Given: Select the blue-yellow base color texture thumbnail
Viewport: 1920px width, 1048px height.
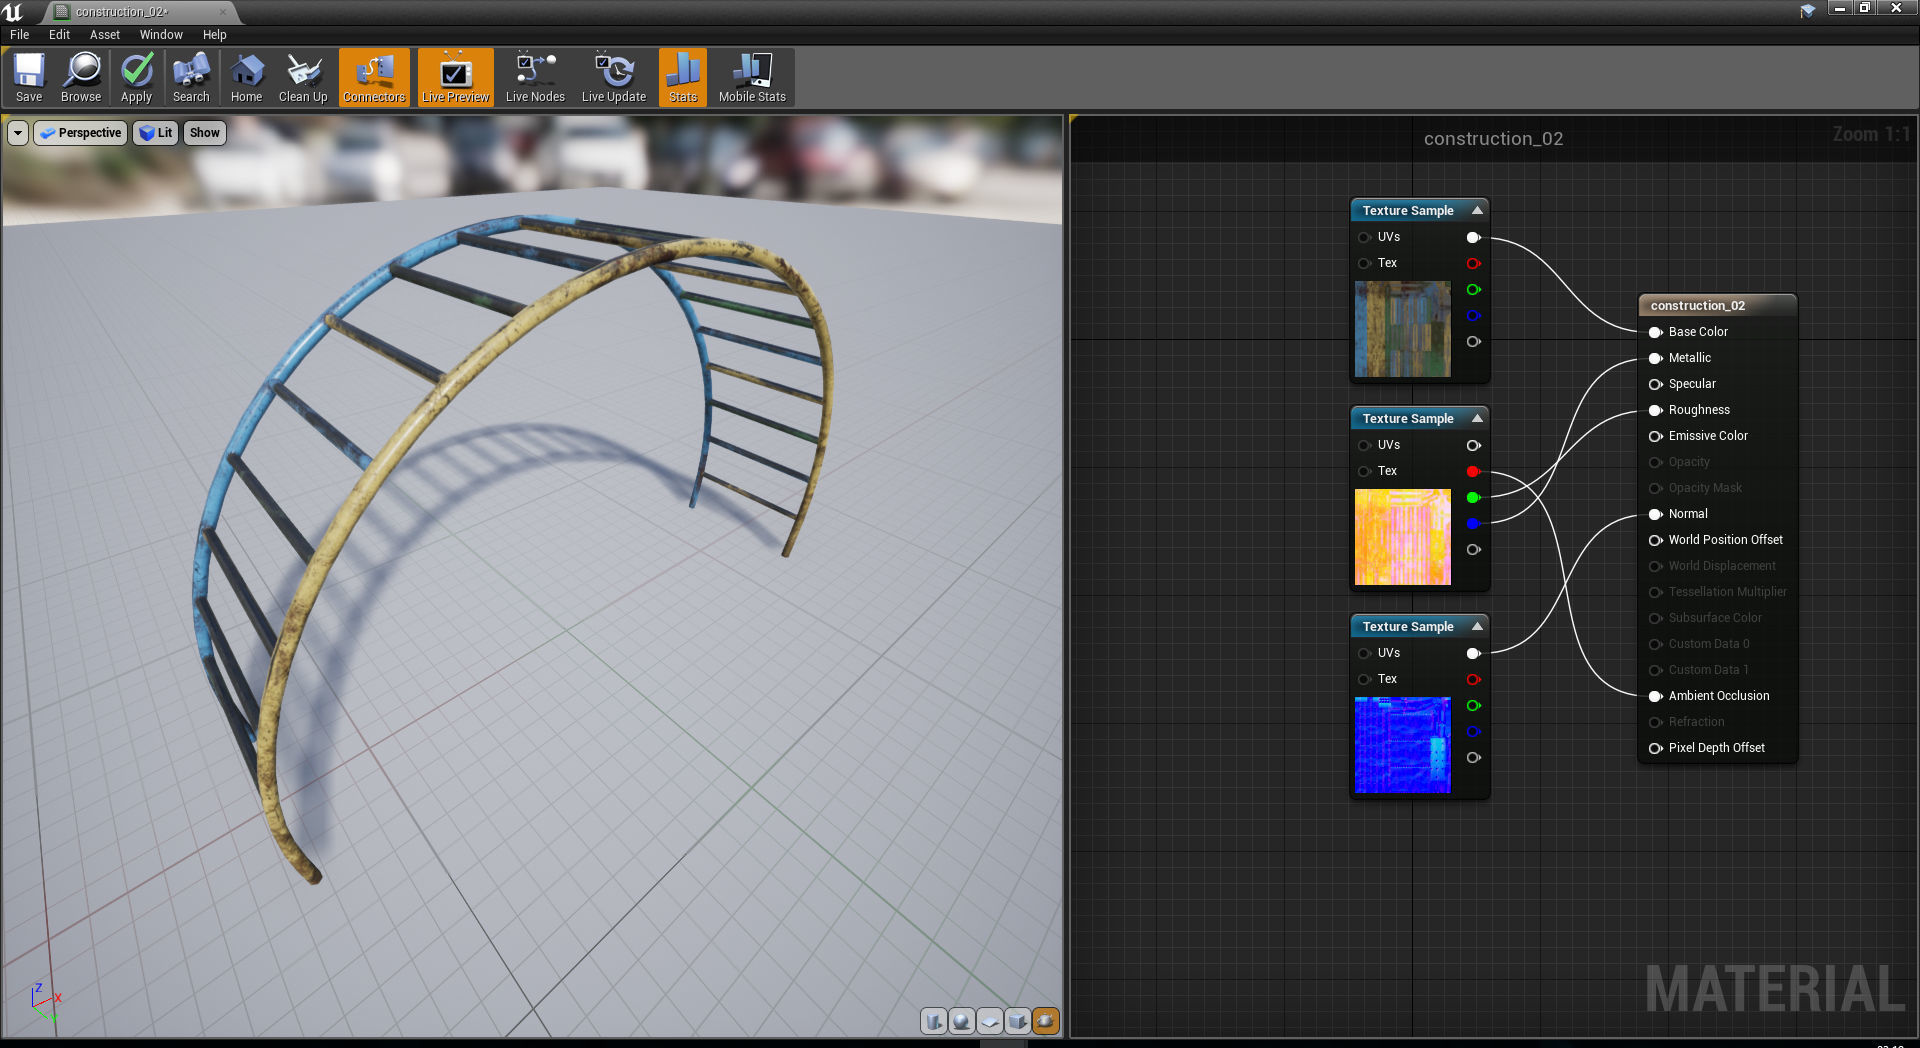Looking at the screenshot, I should pyautogui.click(x=1402, y=329).
